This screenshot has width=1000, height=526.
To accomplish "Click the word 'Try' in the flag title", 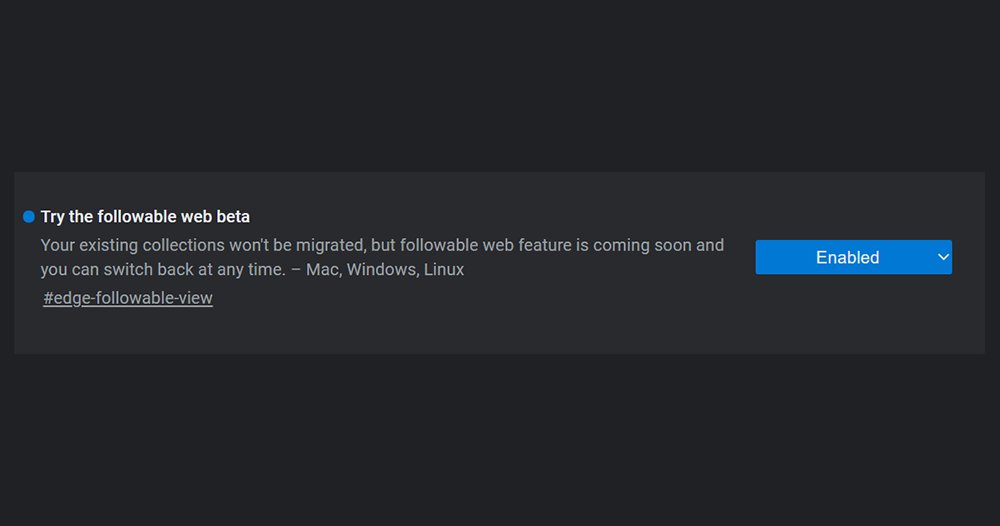I will [52, 217].
